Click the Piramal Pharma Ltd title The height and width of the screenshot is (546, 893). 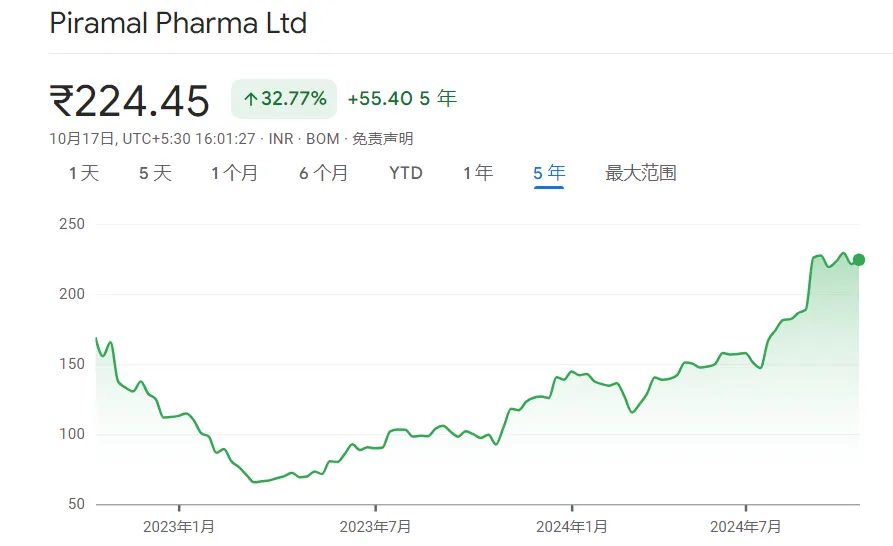pos(178,23)
